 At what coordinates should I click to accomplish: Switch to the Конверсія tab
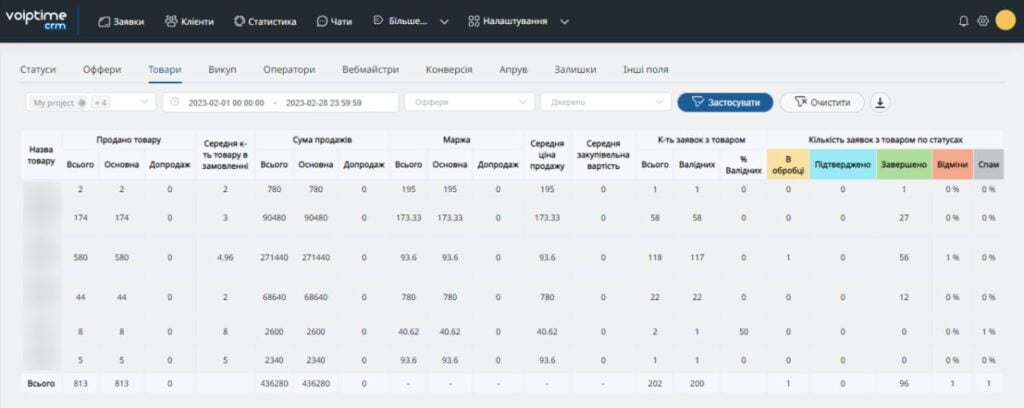click(449, 70)
